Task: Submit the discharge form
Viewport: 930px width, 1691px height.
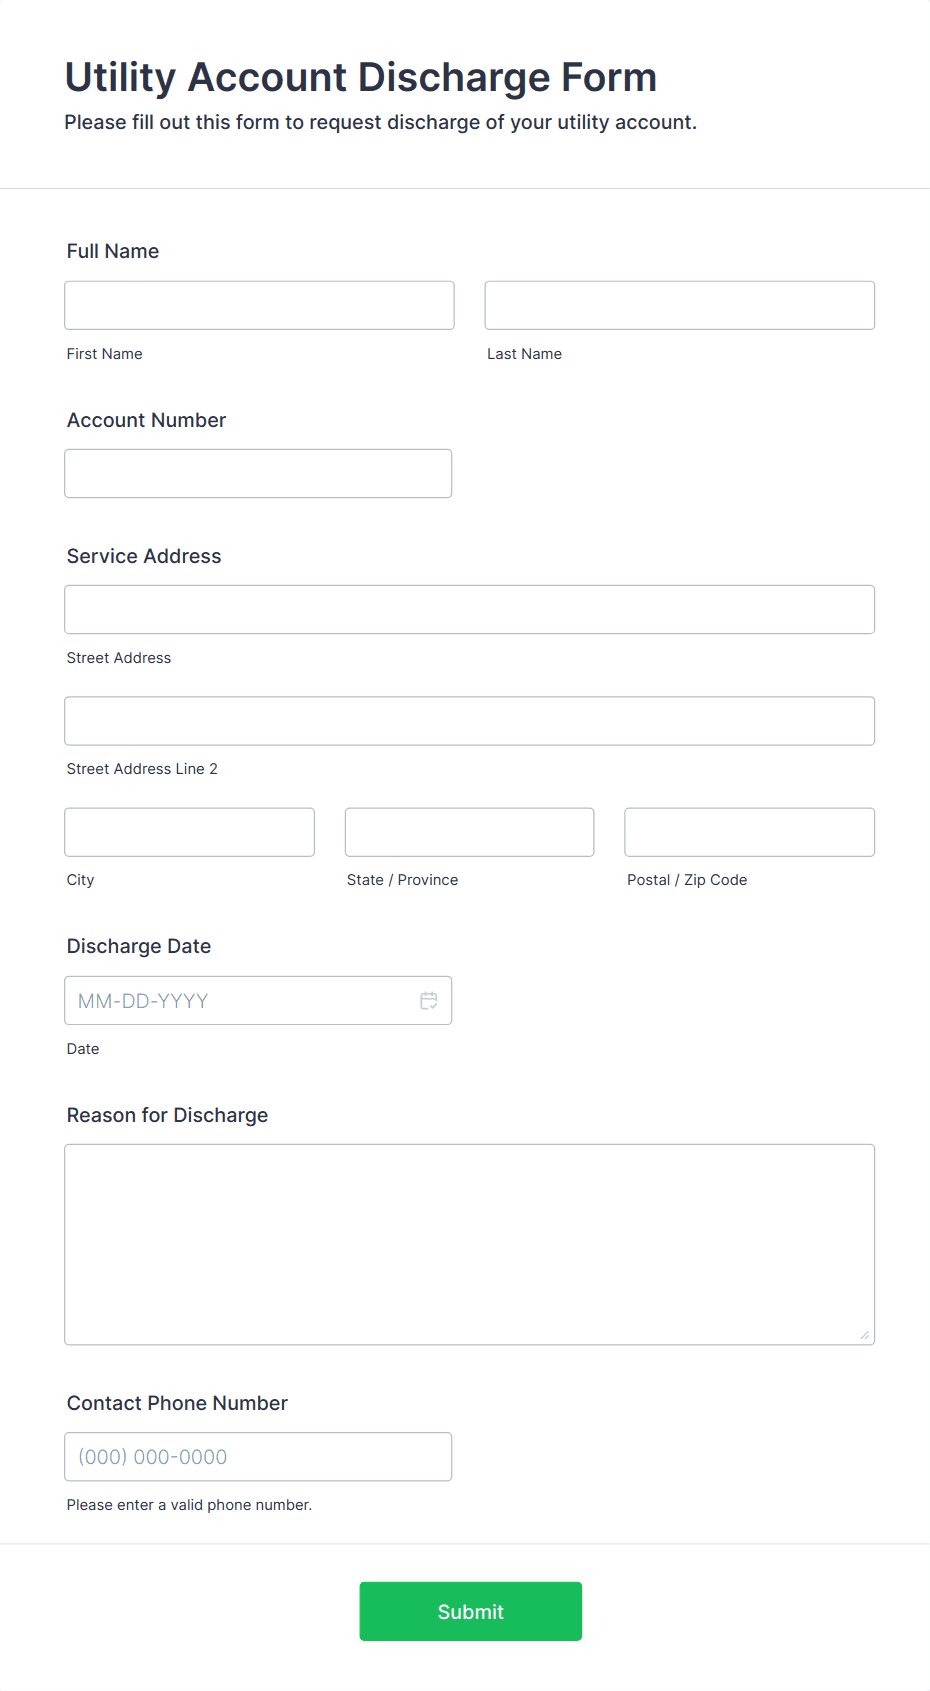Action: tap(471, 1611)
